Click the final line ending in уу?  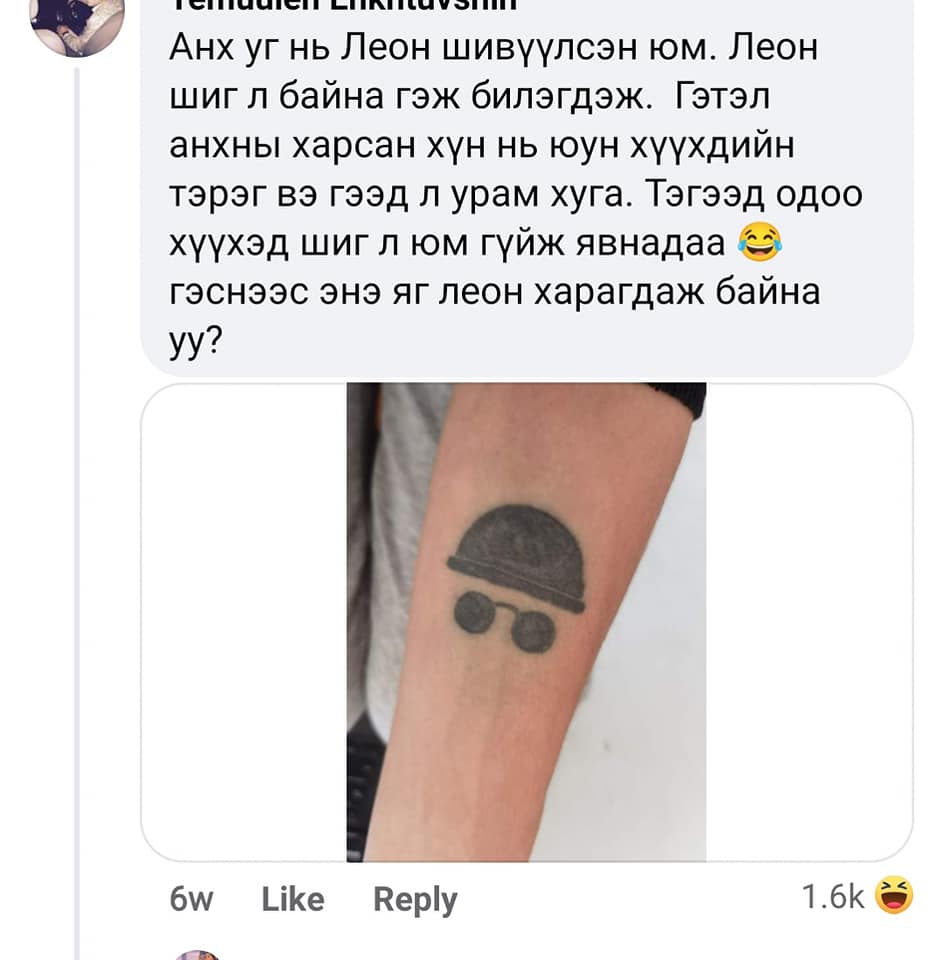[x=195, y=341]
